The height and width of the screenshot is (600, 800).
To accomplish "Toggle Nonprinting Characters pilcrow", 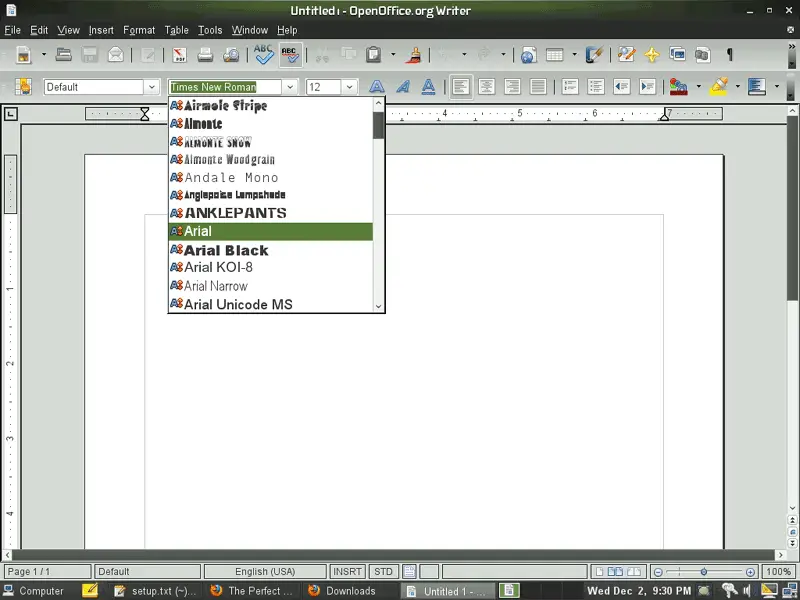I will coord(730,55).
